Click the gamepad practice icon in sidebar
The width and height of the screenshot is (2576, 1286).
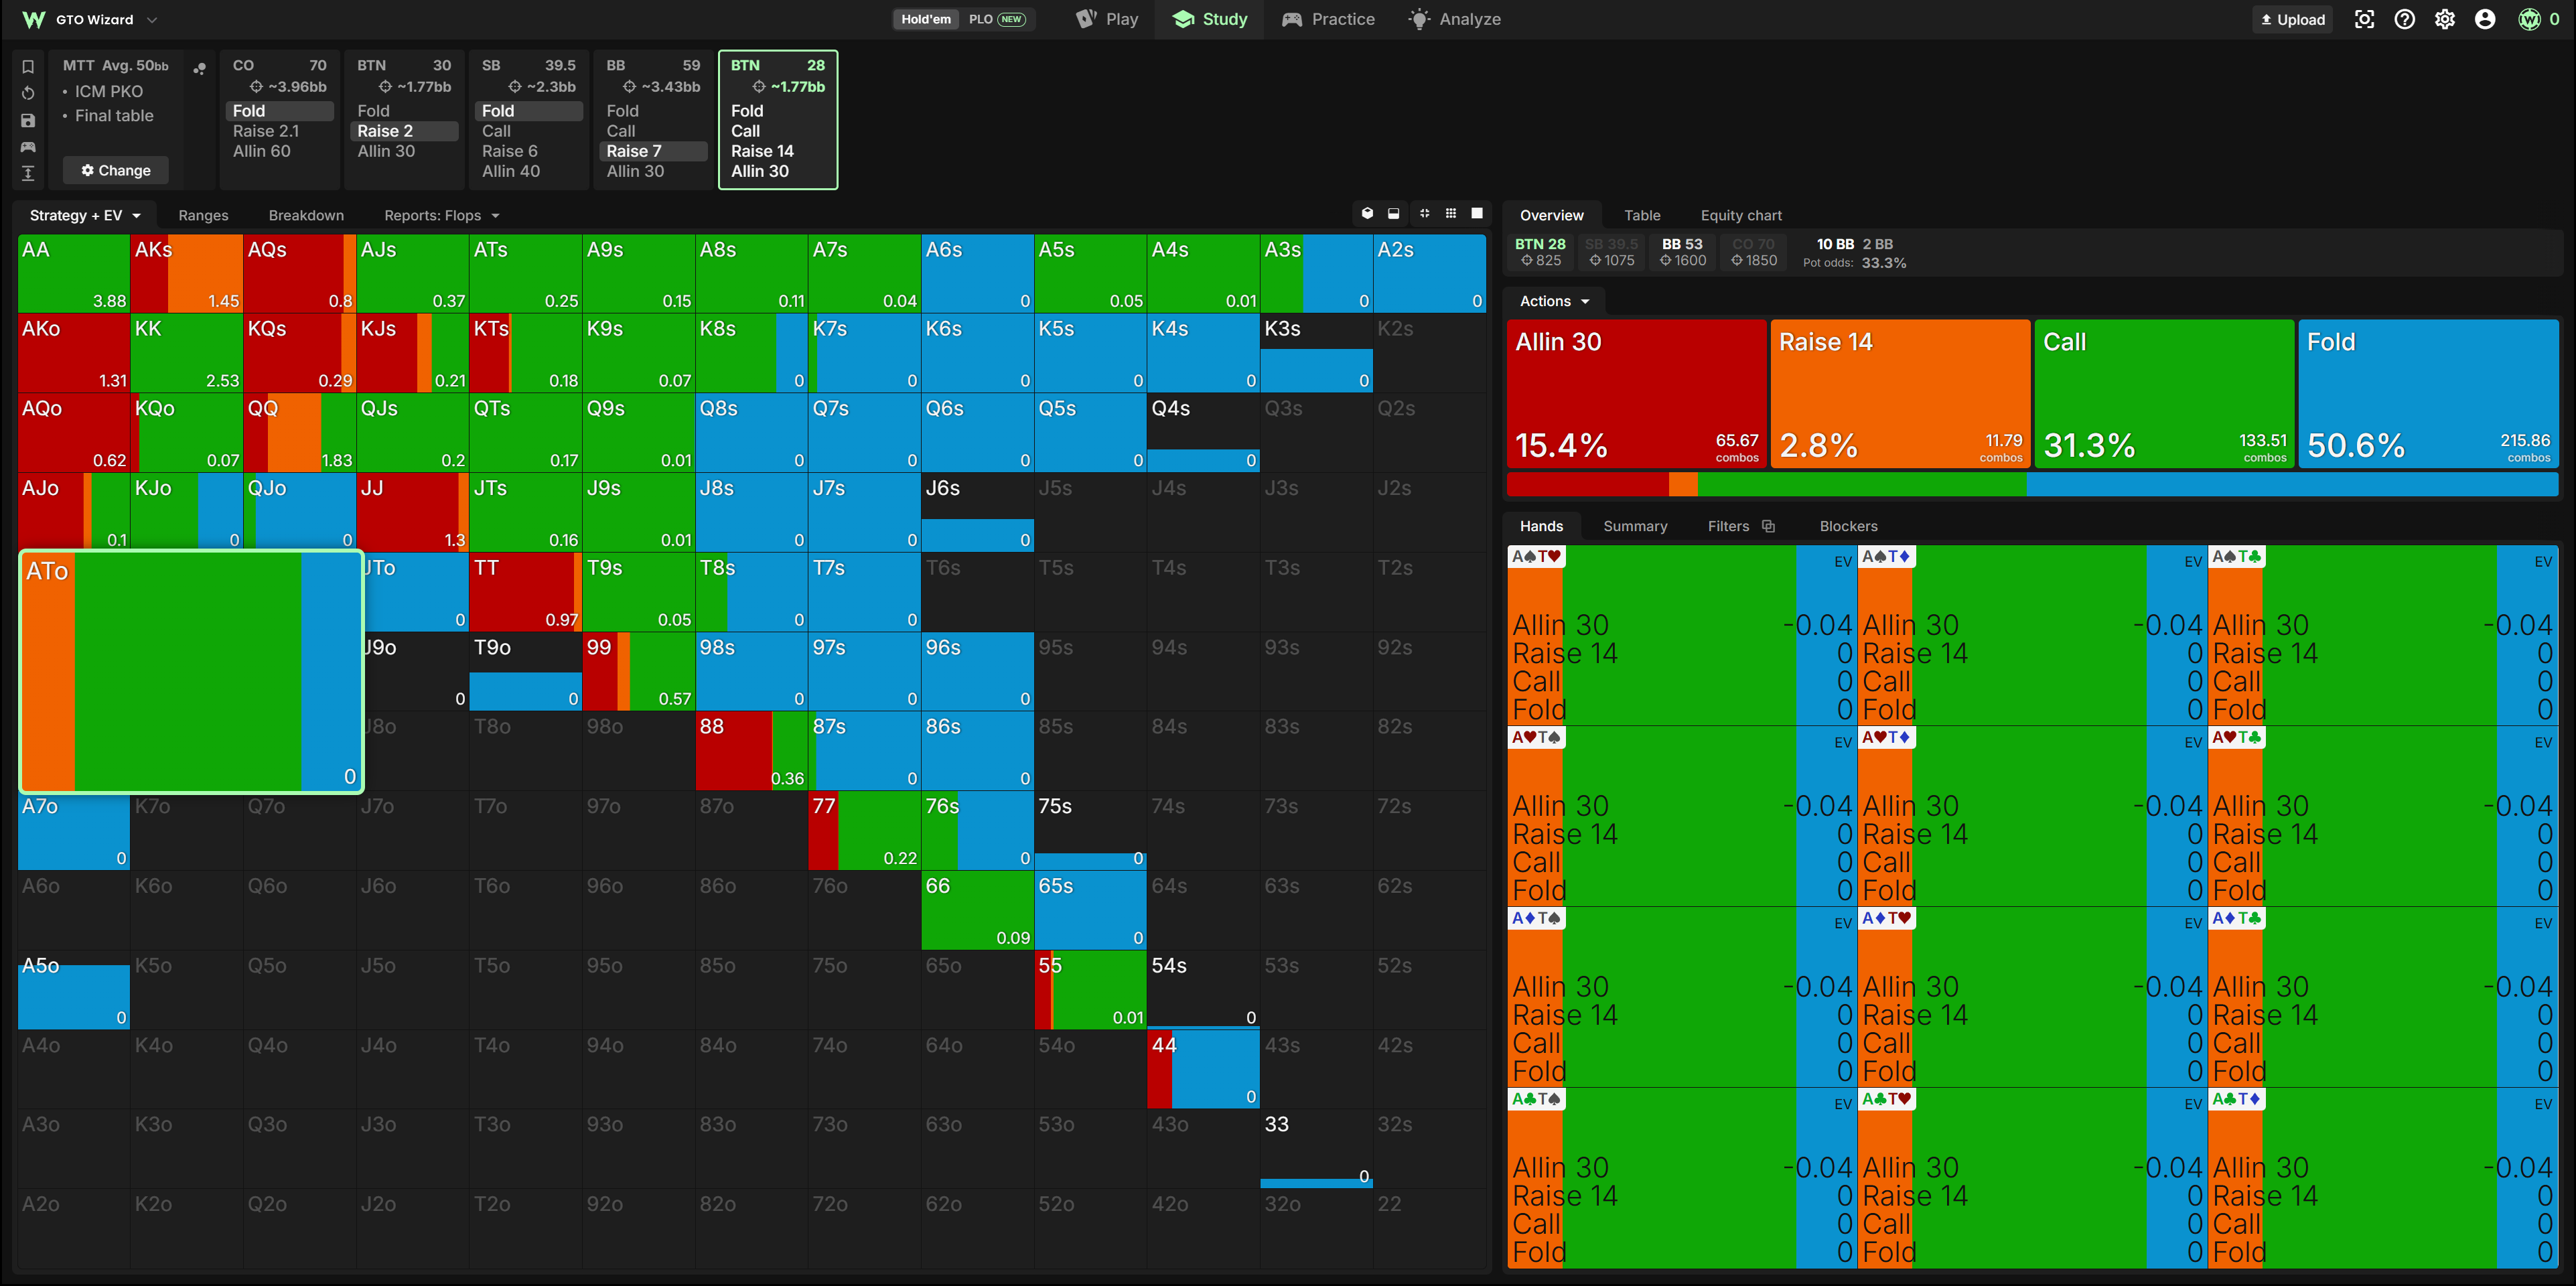coord(28,147)
